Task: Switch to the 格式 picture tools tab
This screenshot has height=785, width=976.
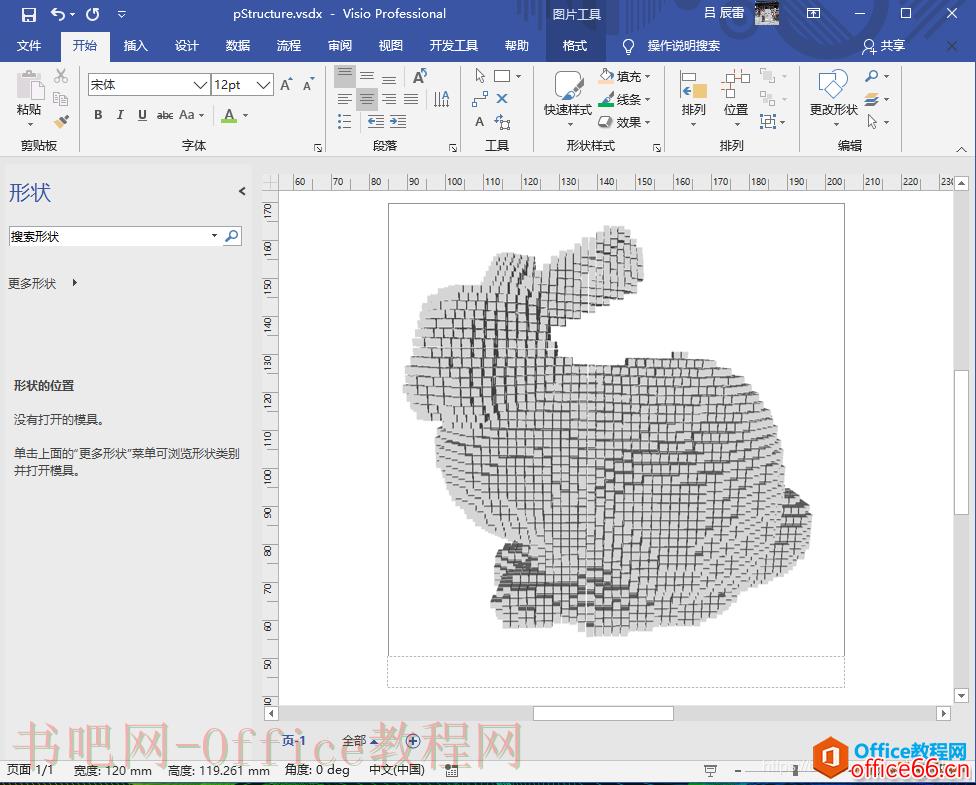Action: [x=574, y=45]
